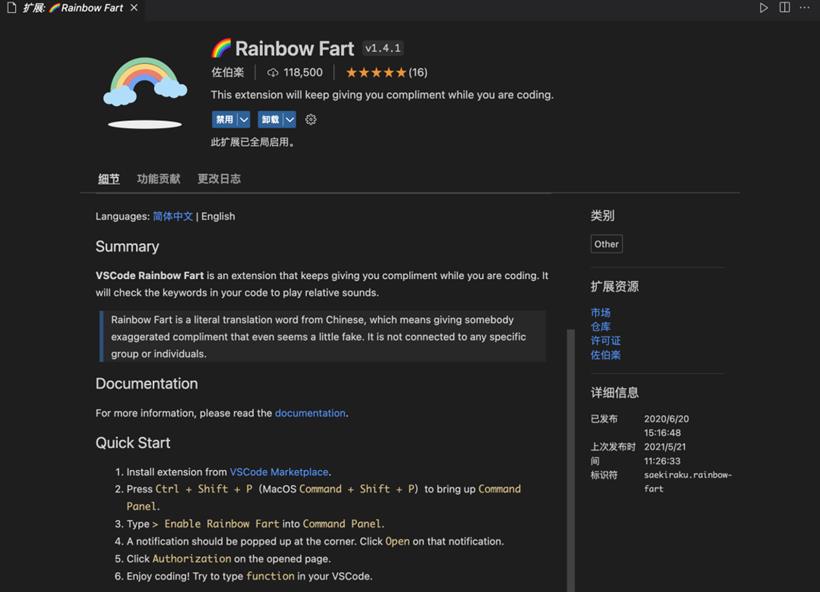Click the version label v1.4.1
820x592 pixels.
point(383,49)
